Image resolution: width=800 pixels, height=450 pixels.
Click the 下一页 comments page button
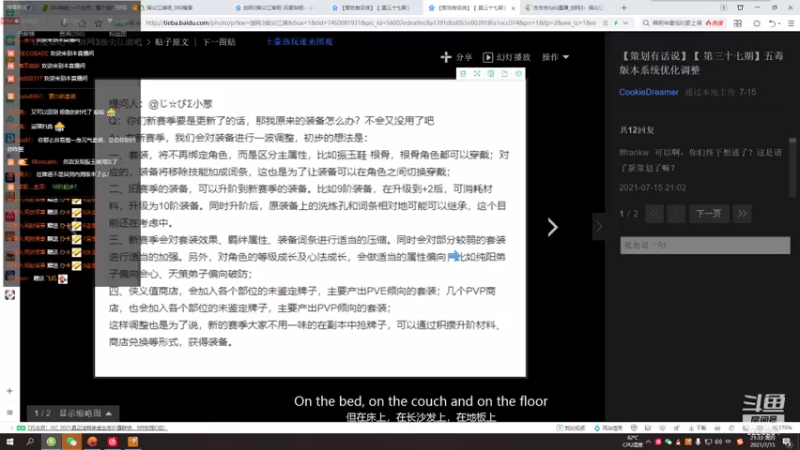708,214
